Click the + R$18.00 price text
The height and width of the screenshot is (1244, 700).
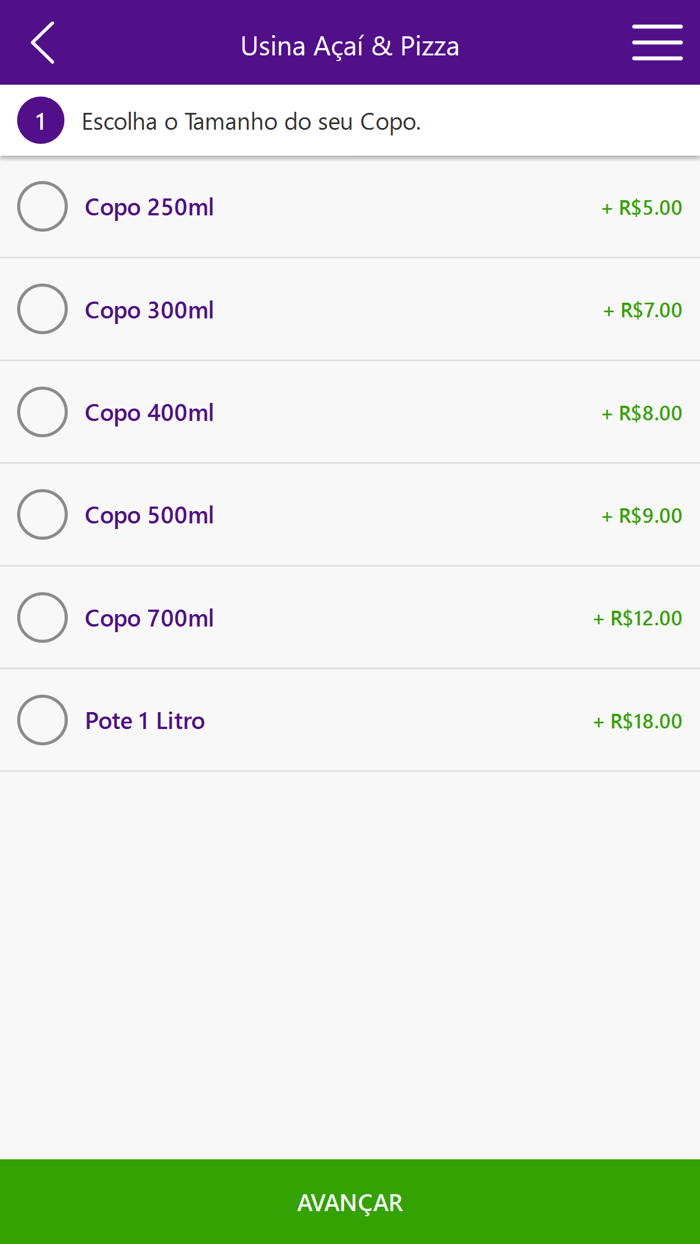638,721
